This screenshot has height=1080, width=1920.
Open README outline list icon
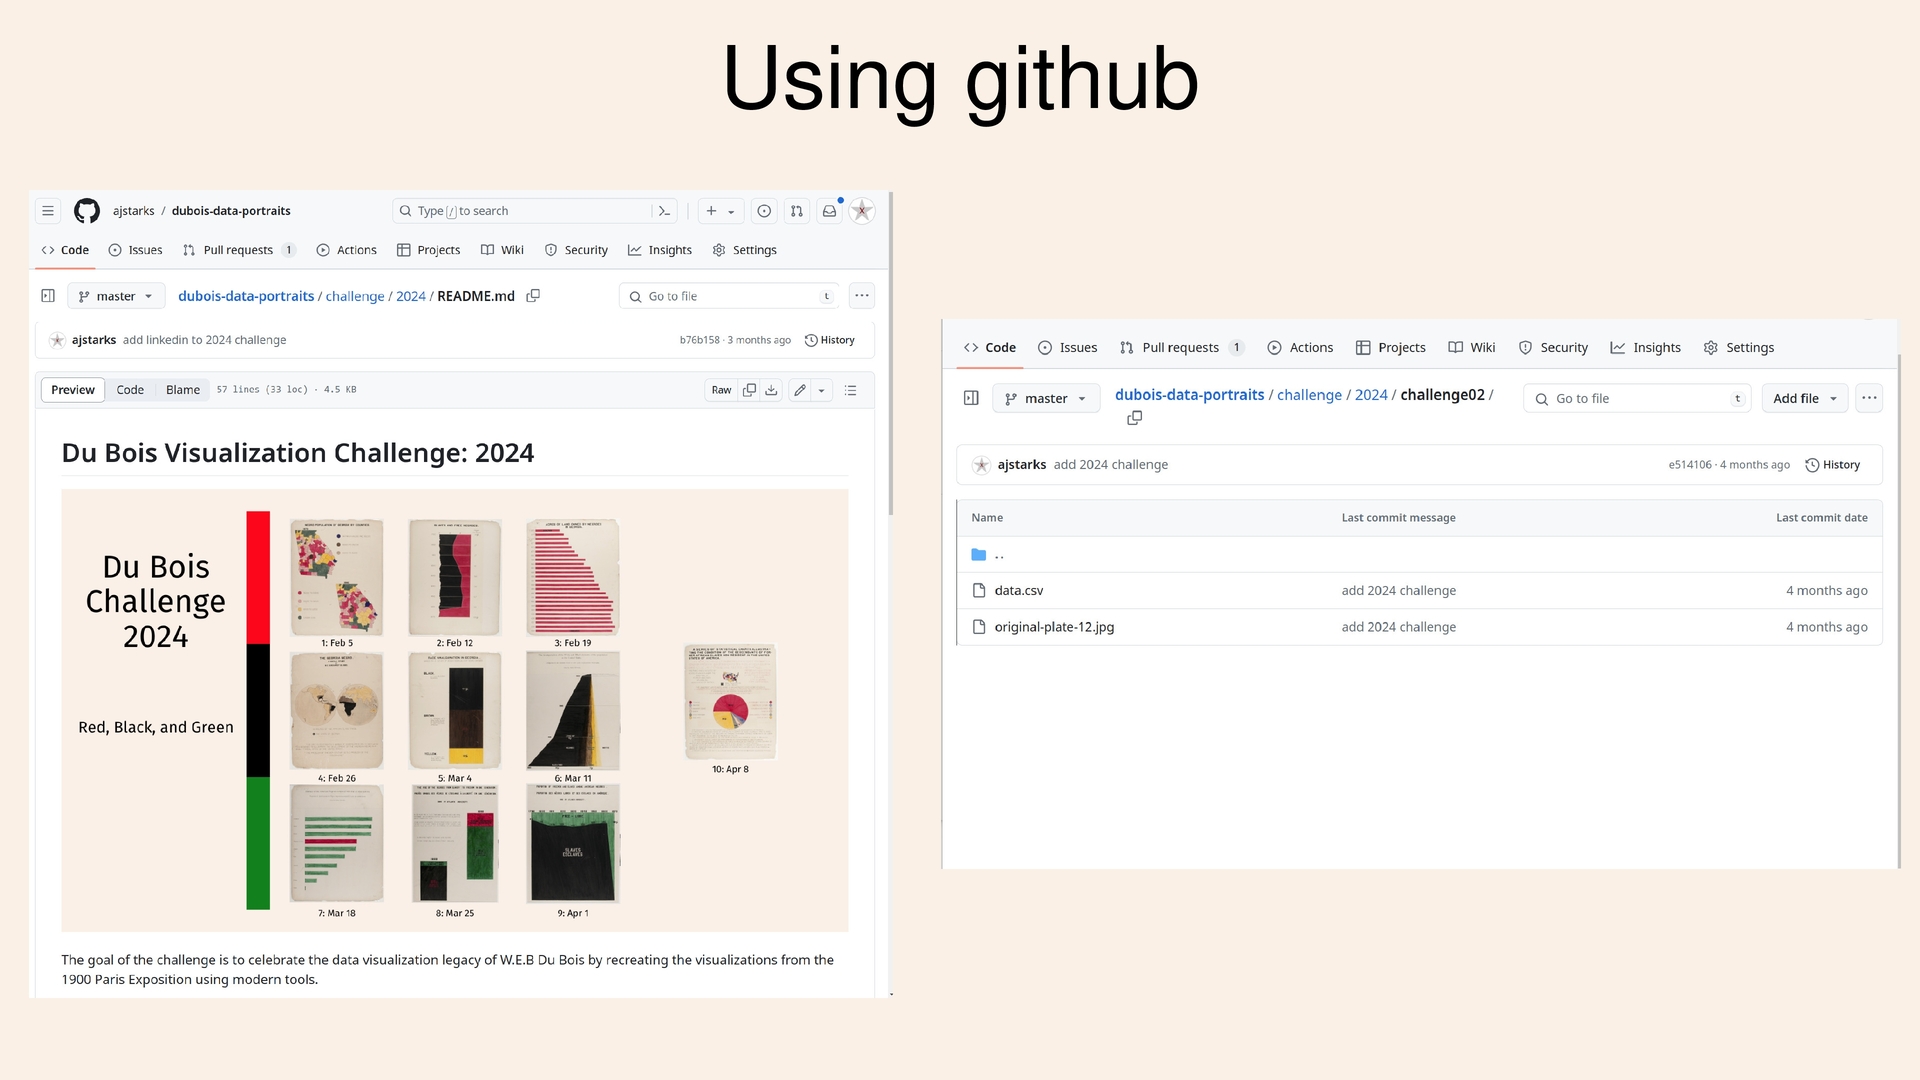[x=851, y=390]
